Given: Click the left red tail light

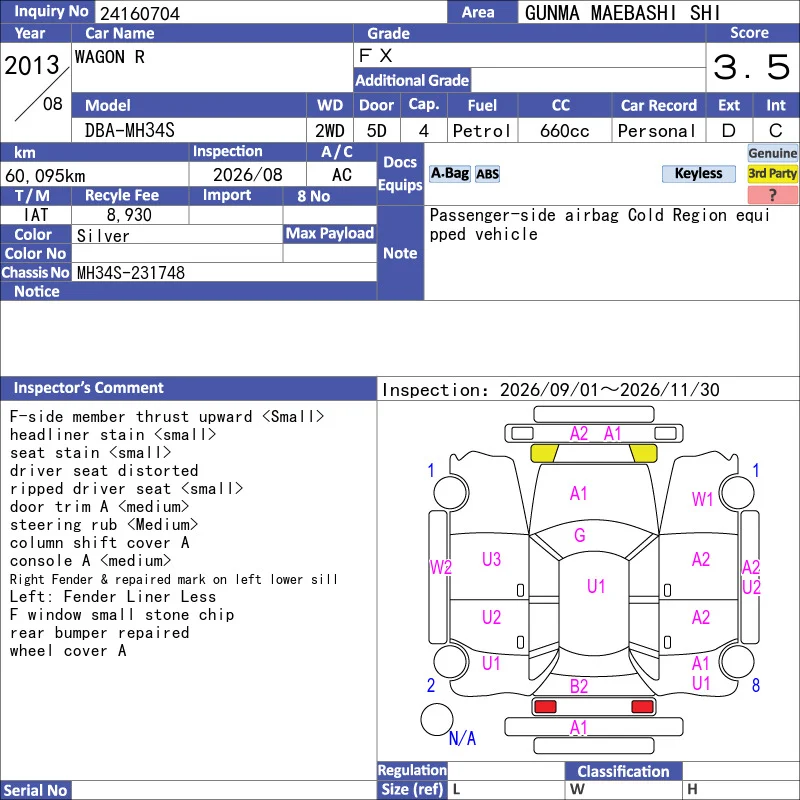Looking at the screenshot, I should point(544,707).
